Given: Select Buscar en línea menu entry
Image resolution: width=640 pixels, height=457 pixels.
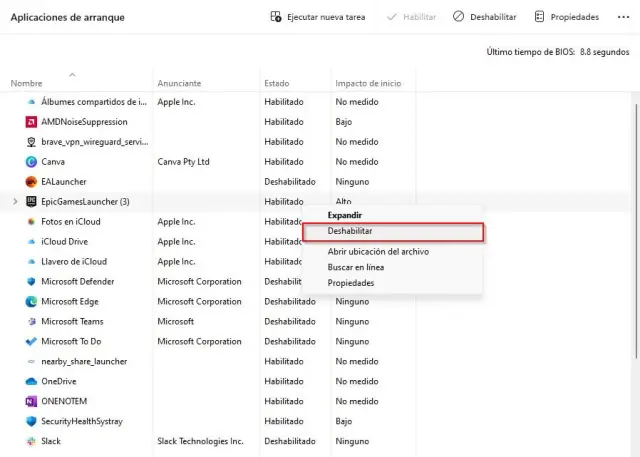Looking at the screenshot, I should (x=355, y=267).
